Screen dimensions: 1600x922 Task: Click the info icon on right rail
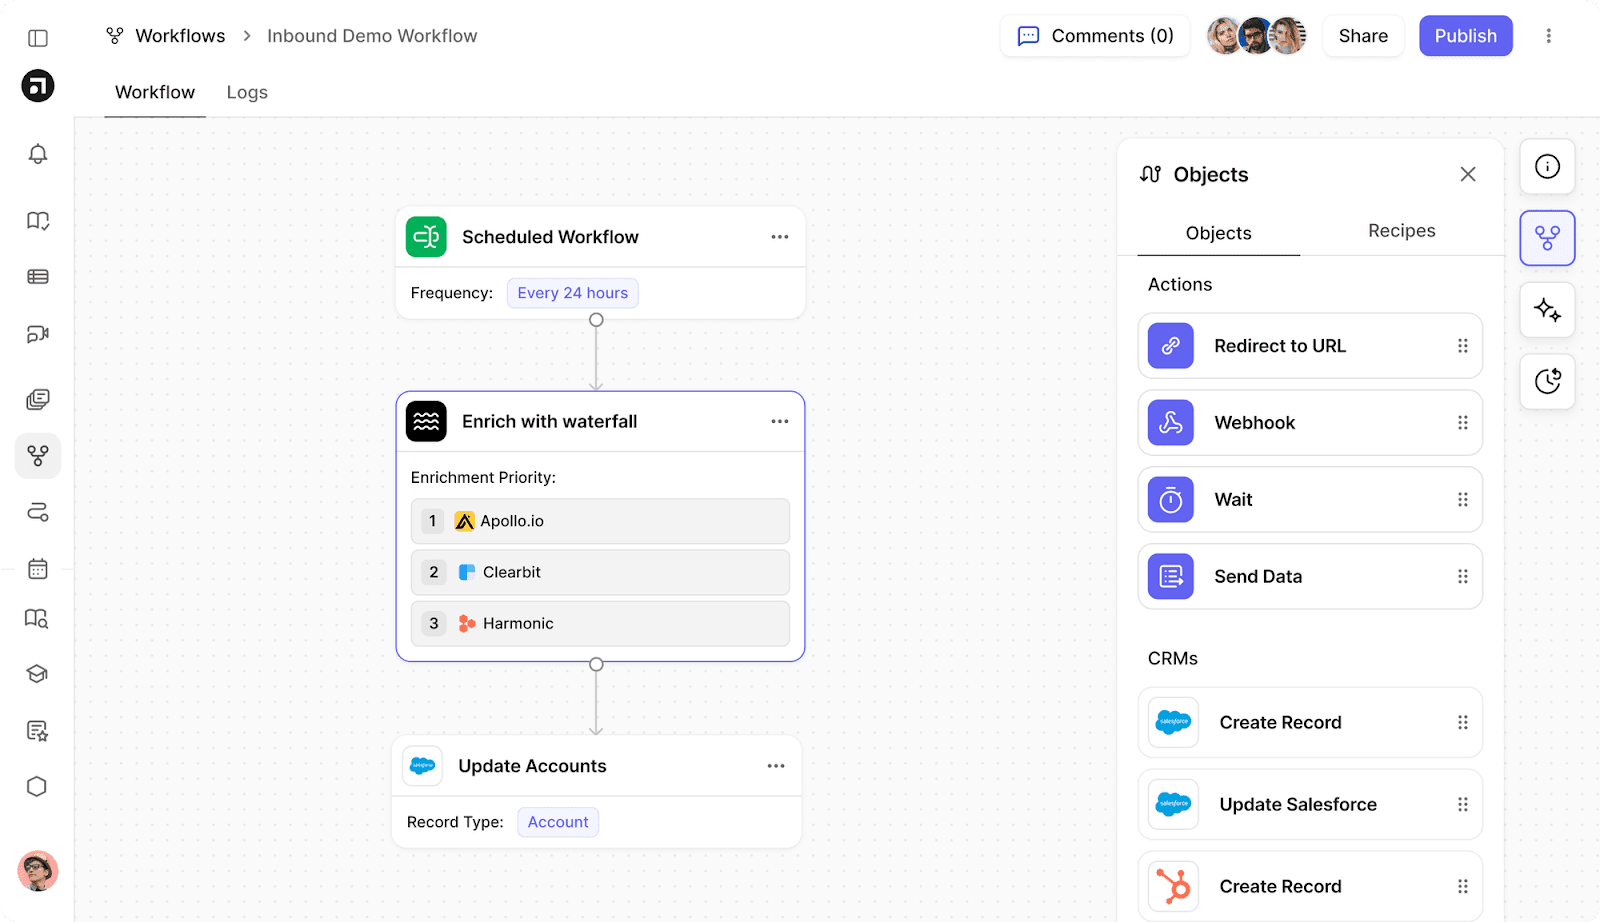[1547, 166]
